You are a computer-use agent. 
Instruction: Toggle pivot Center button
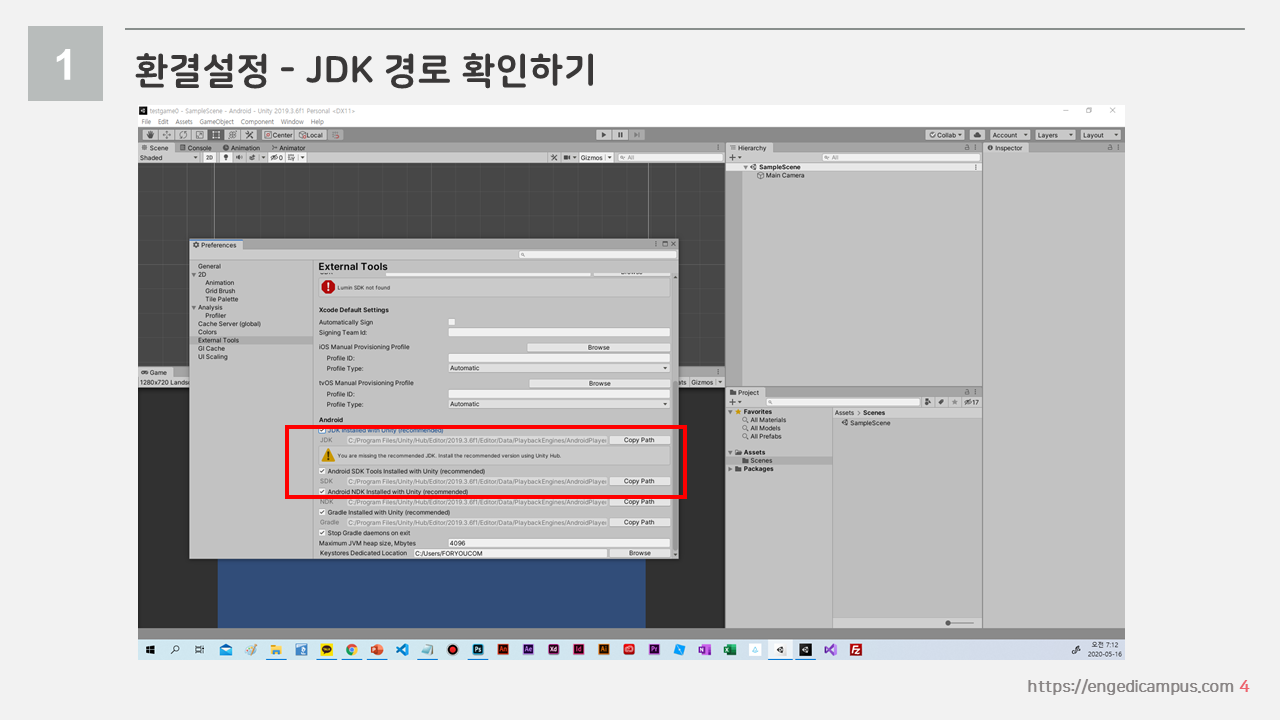pyautogui.click(x=278, y=135)
